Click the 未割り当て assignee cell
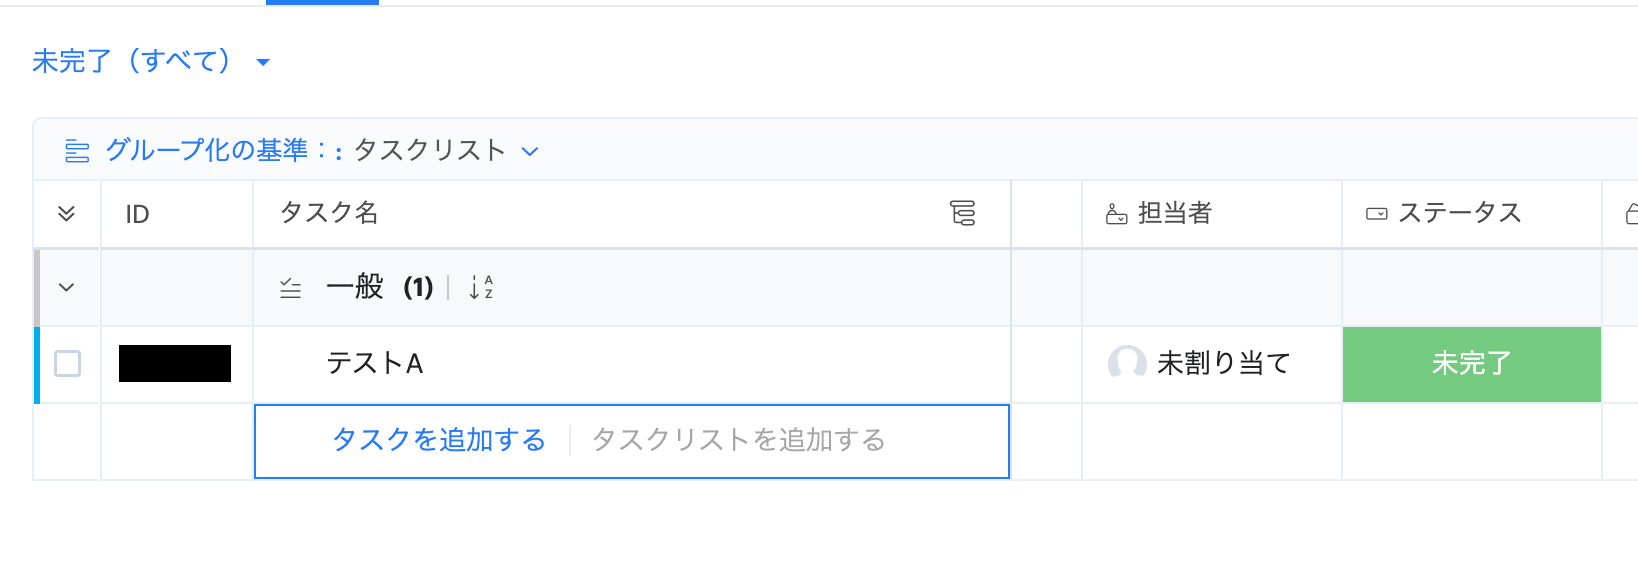Viewport: 1638px width, 588px height. coord(1223,364)
